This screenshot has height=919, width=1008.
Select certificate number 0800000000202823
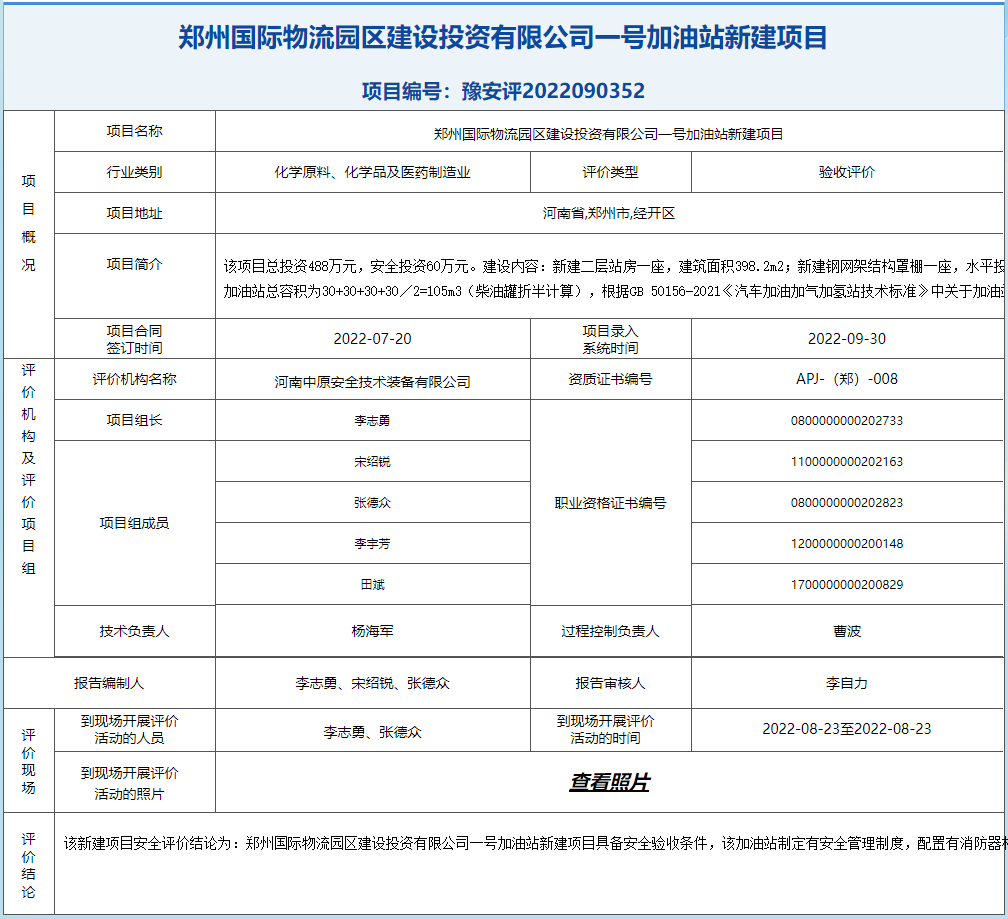(847, 503)
